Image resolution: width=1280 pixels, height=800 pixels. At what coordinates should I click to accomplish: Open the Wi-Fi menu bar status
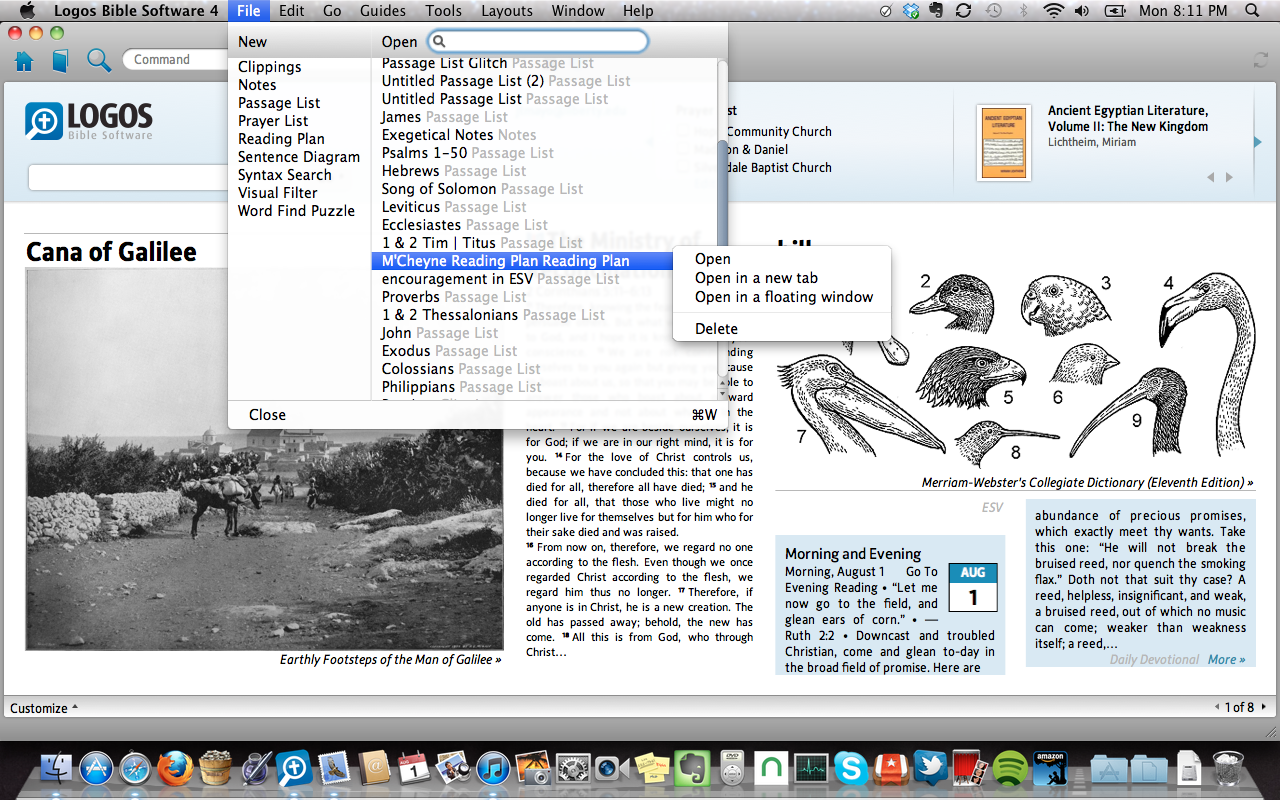[x=1053, y=11]
